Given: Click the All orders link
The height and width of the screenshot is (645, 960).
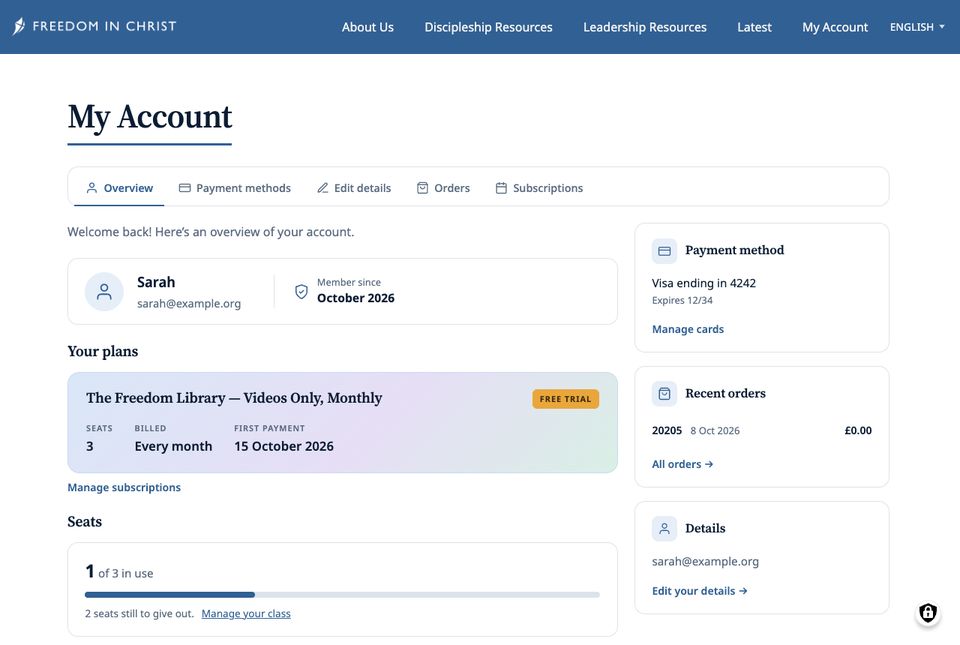Looking at the screenshot, I should [x=682, y=464].
